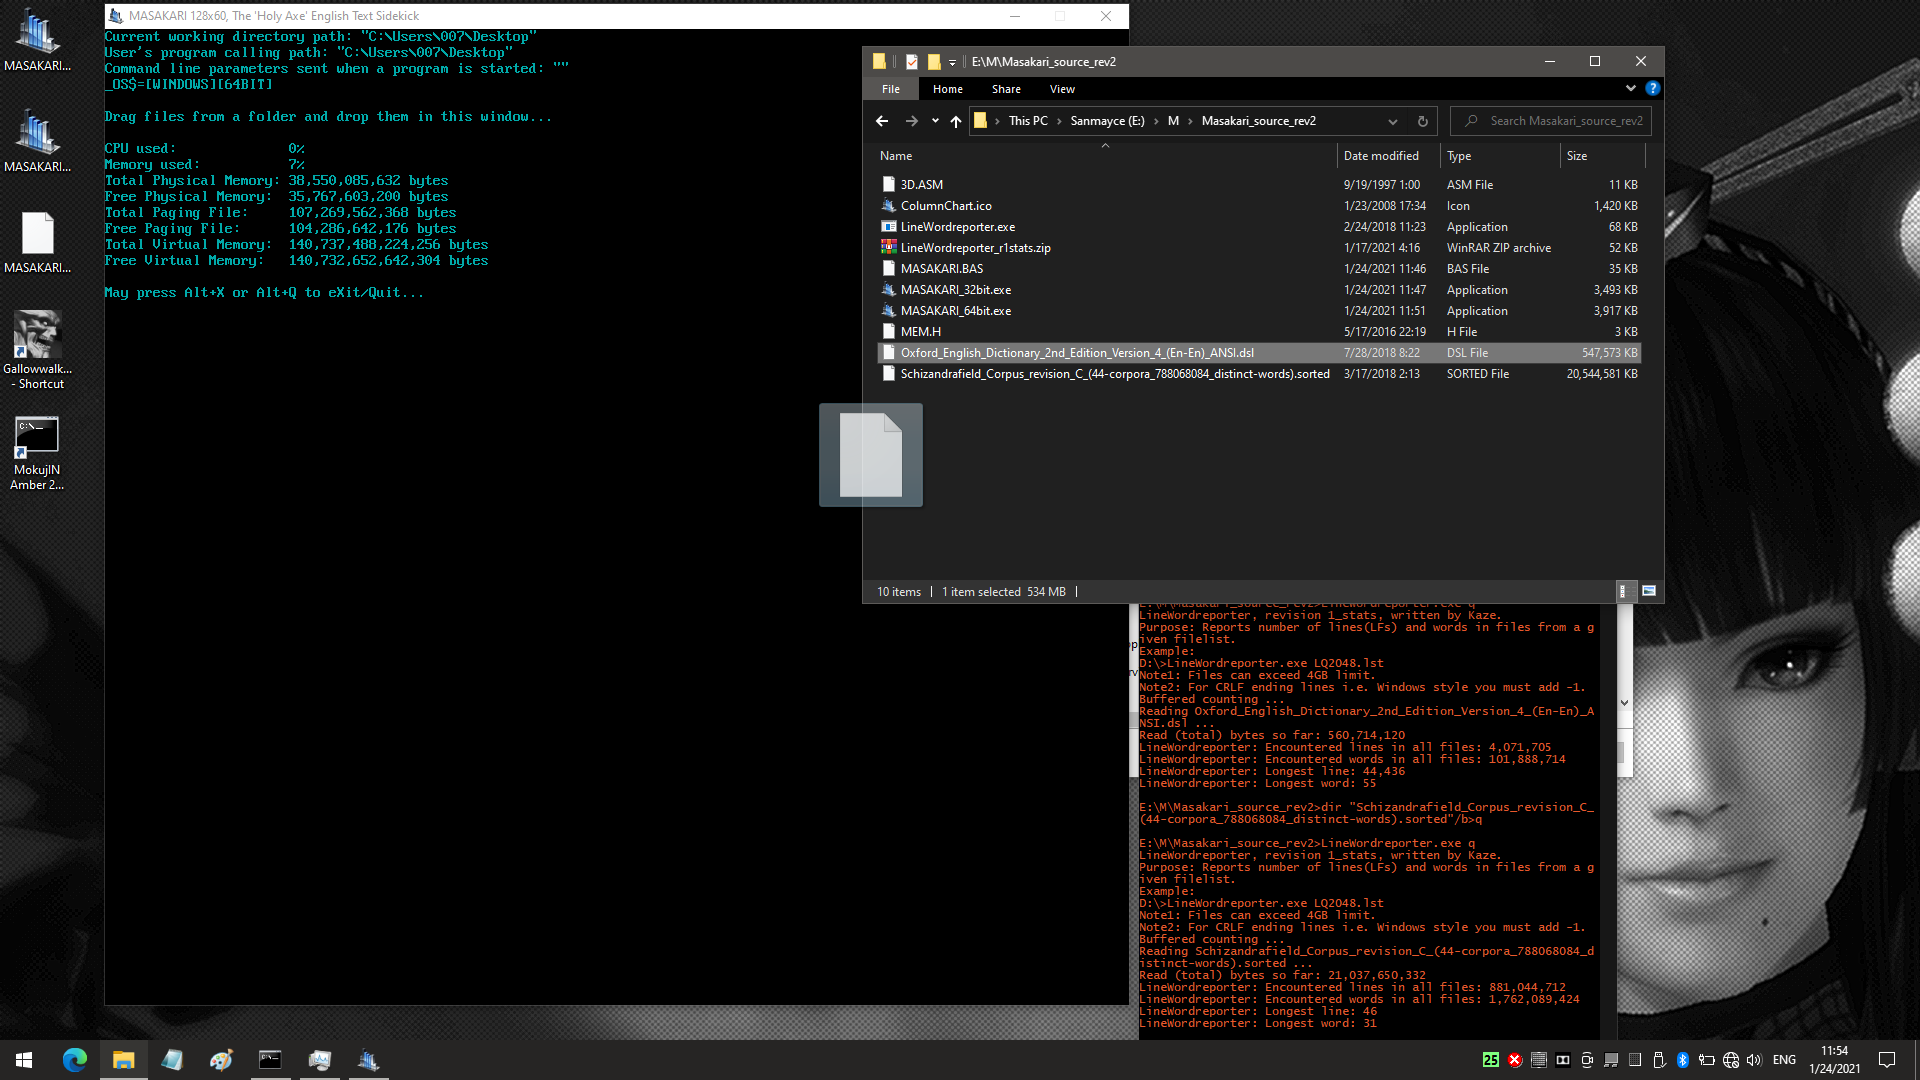Open the View ribbon tab

pyautogui.click(x=1062, y=89)
